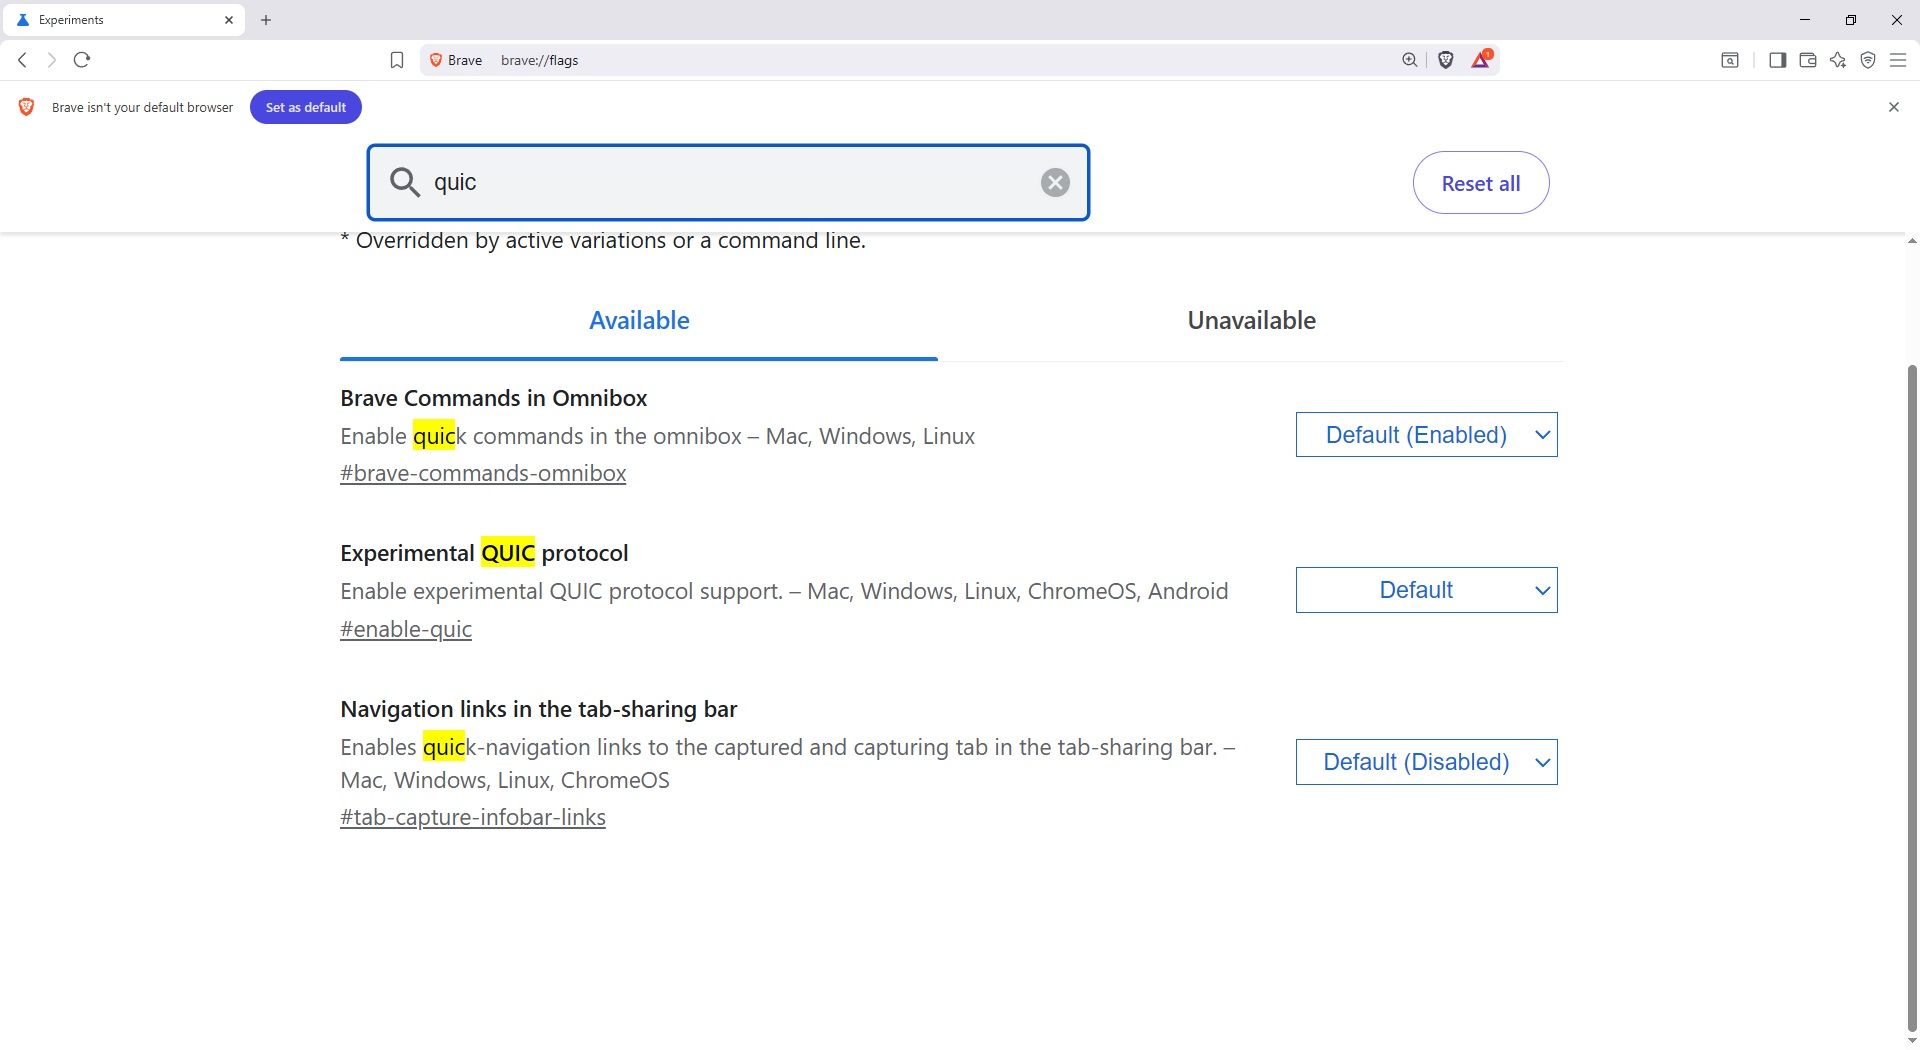Screen dimensions: 1920x1050
Task: Open the Experimental QUIC protocol dropdown
Action: (1427, 590)
